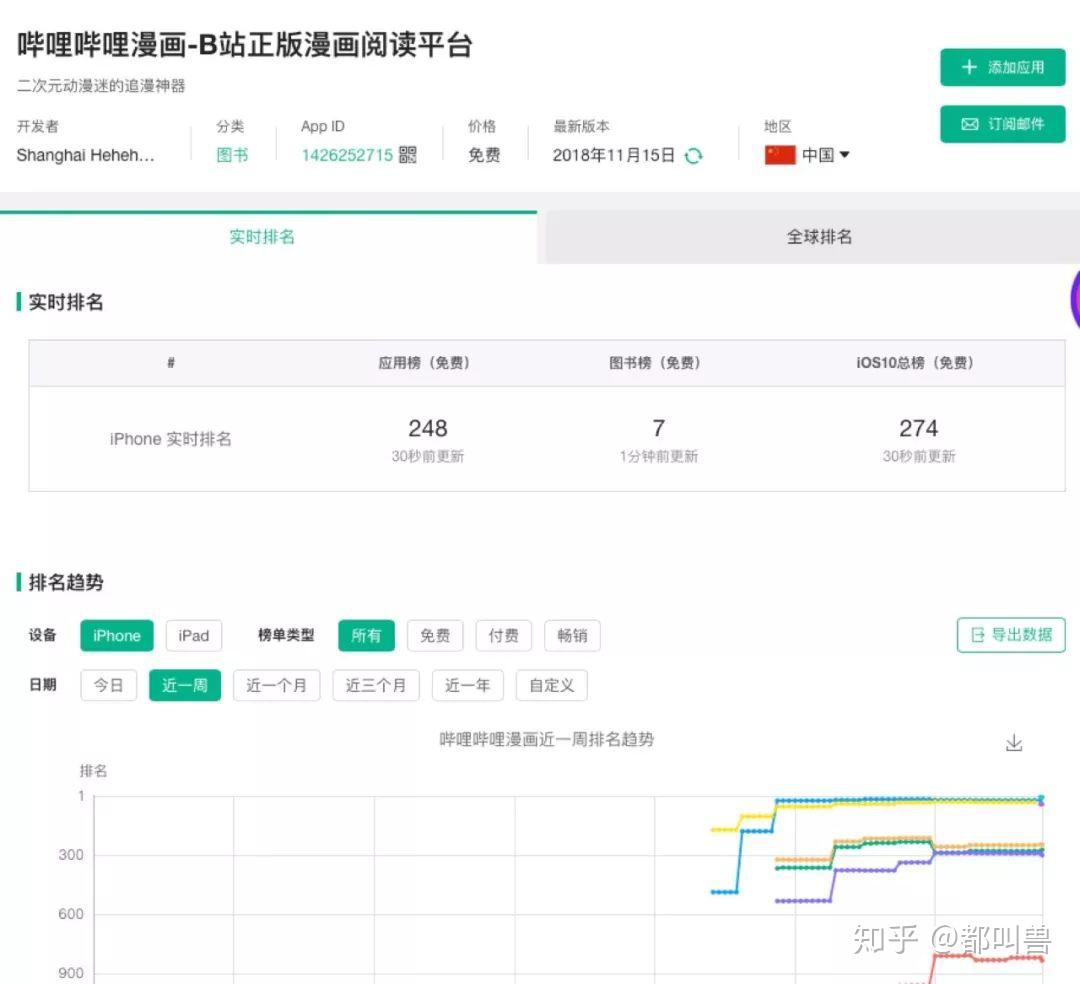The image size is (1080, 984).
Task: Click the chart title 哔哩哔哩漫画近一周排名趋势
Action: [547, 740]
